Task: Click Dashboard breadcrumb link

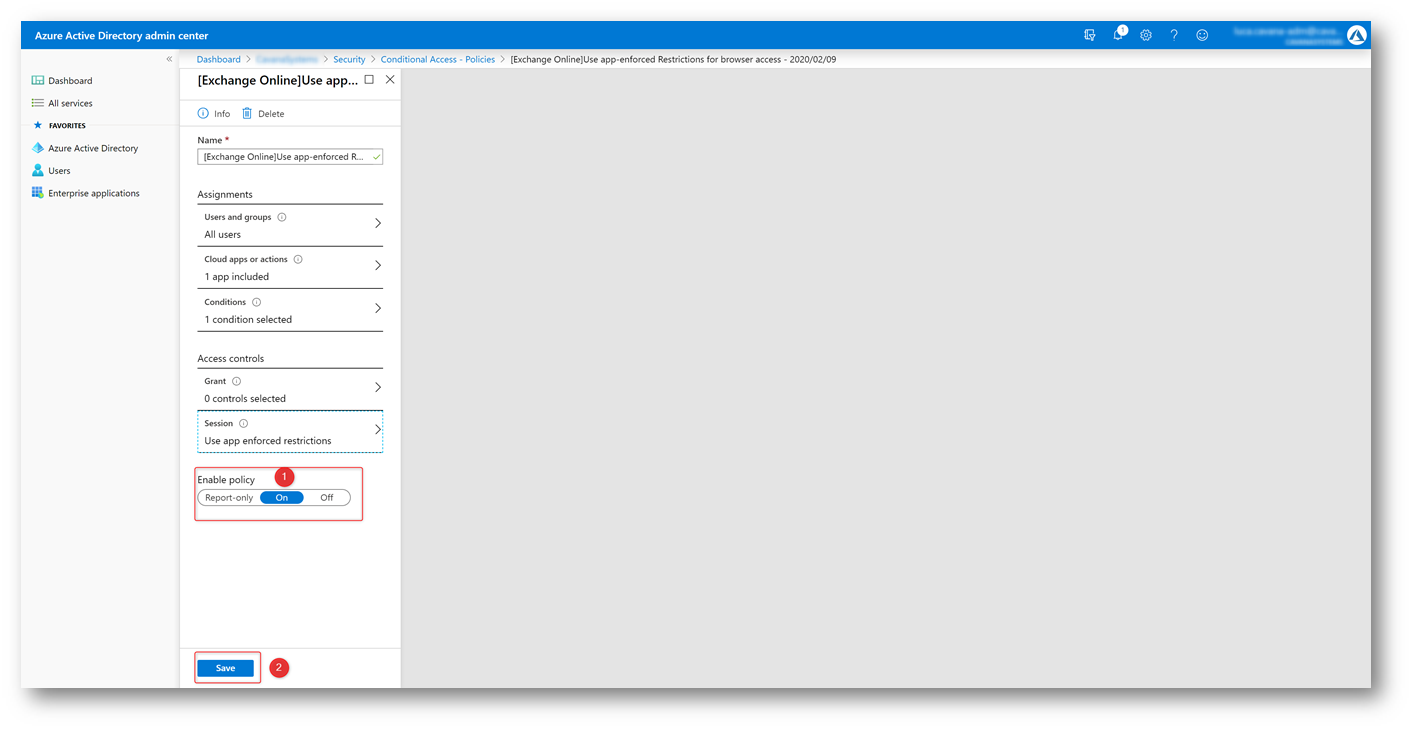Action: click(x=218, y=60)
